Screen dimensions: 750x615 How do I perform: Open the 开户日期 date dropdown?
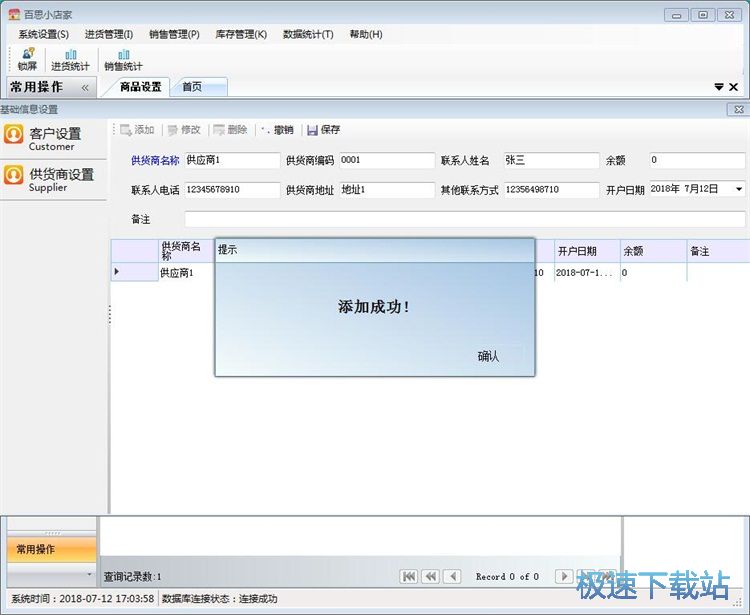739,189
